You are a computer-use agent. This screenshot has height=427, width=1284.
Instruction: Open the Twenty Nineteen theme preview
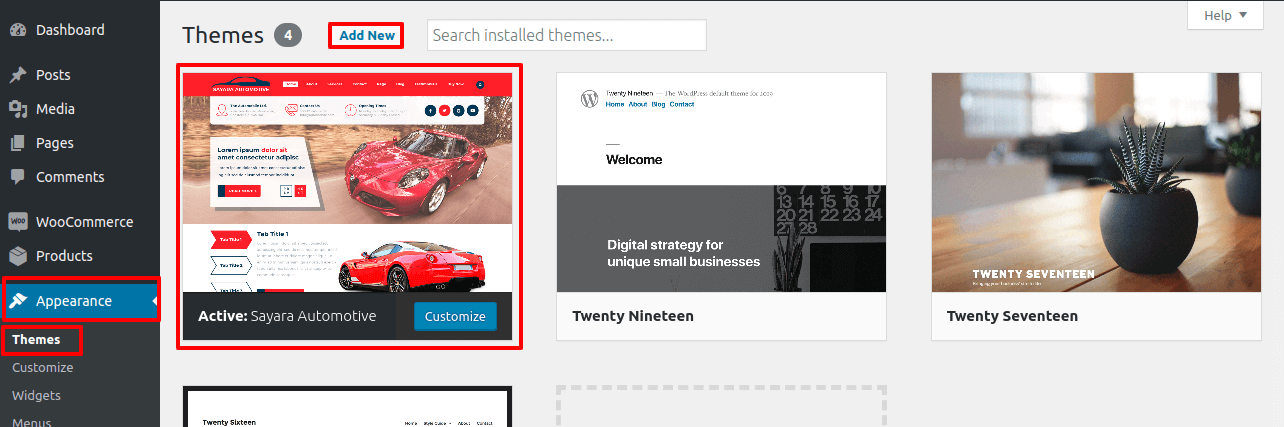point(721,182)
